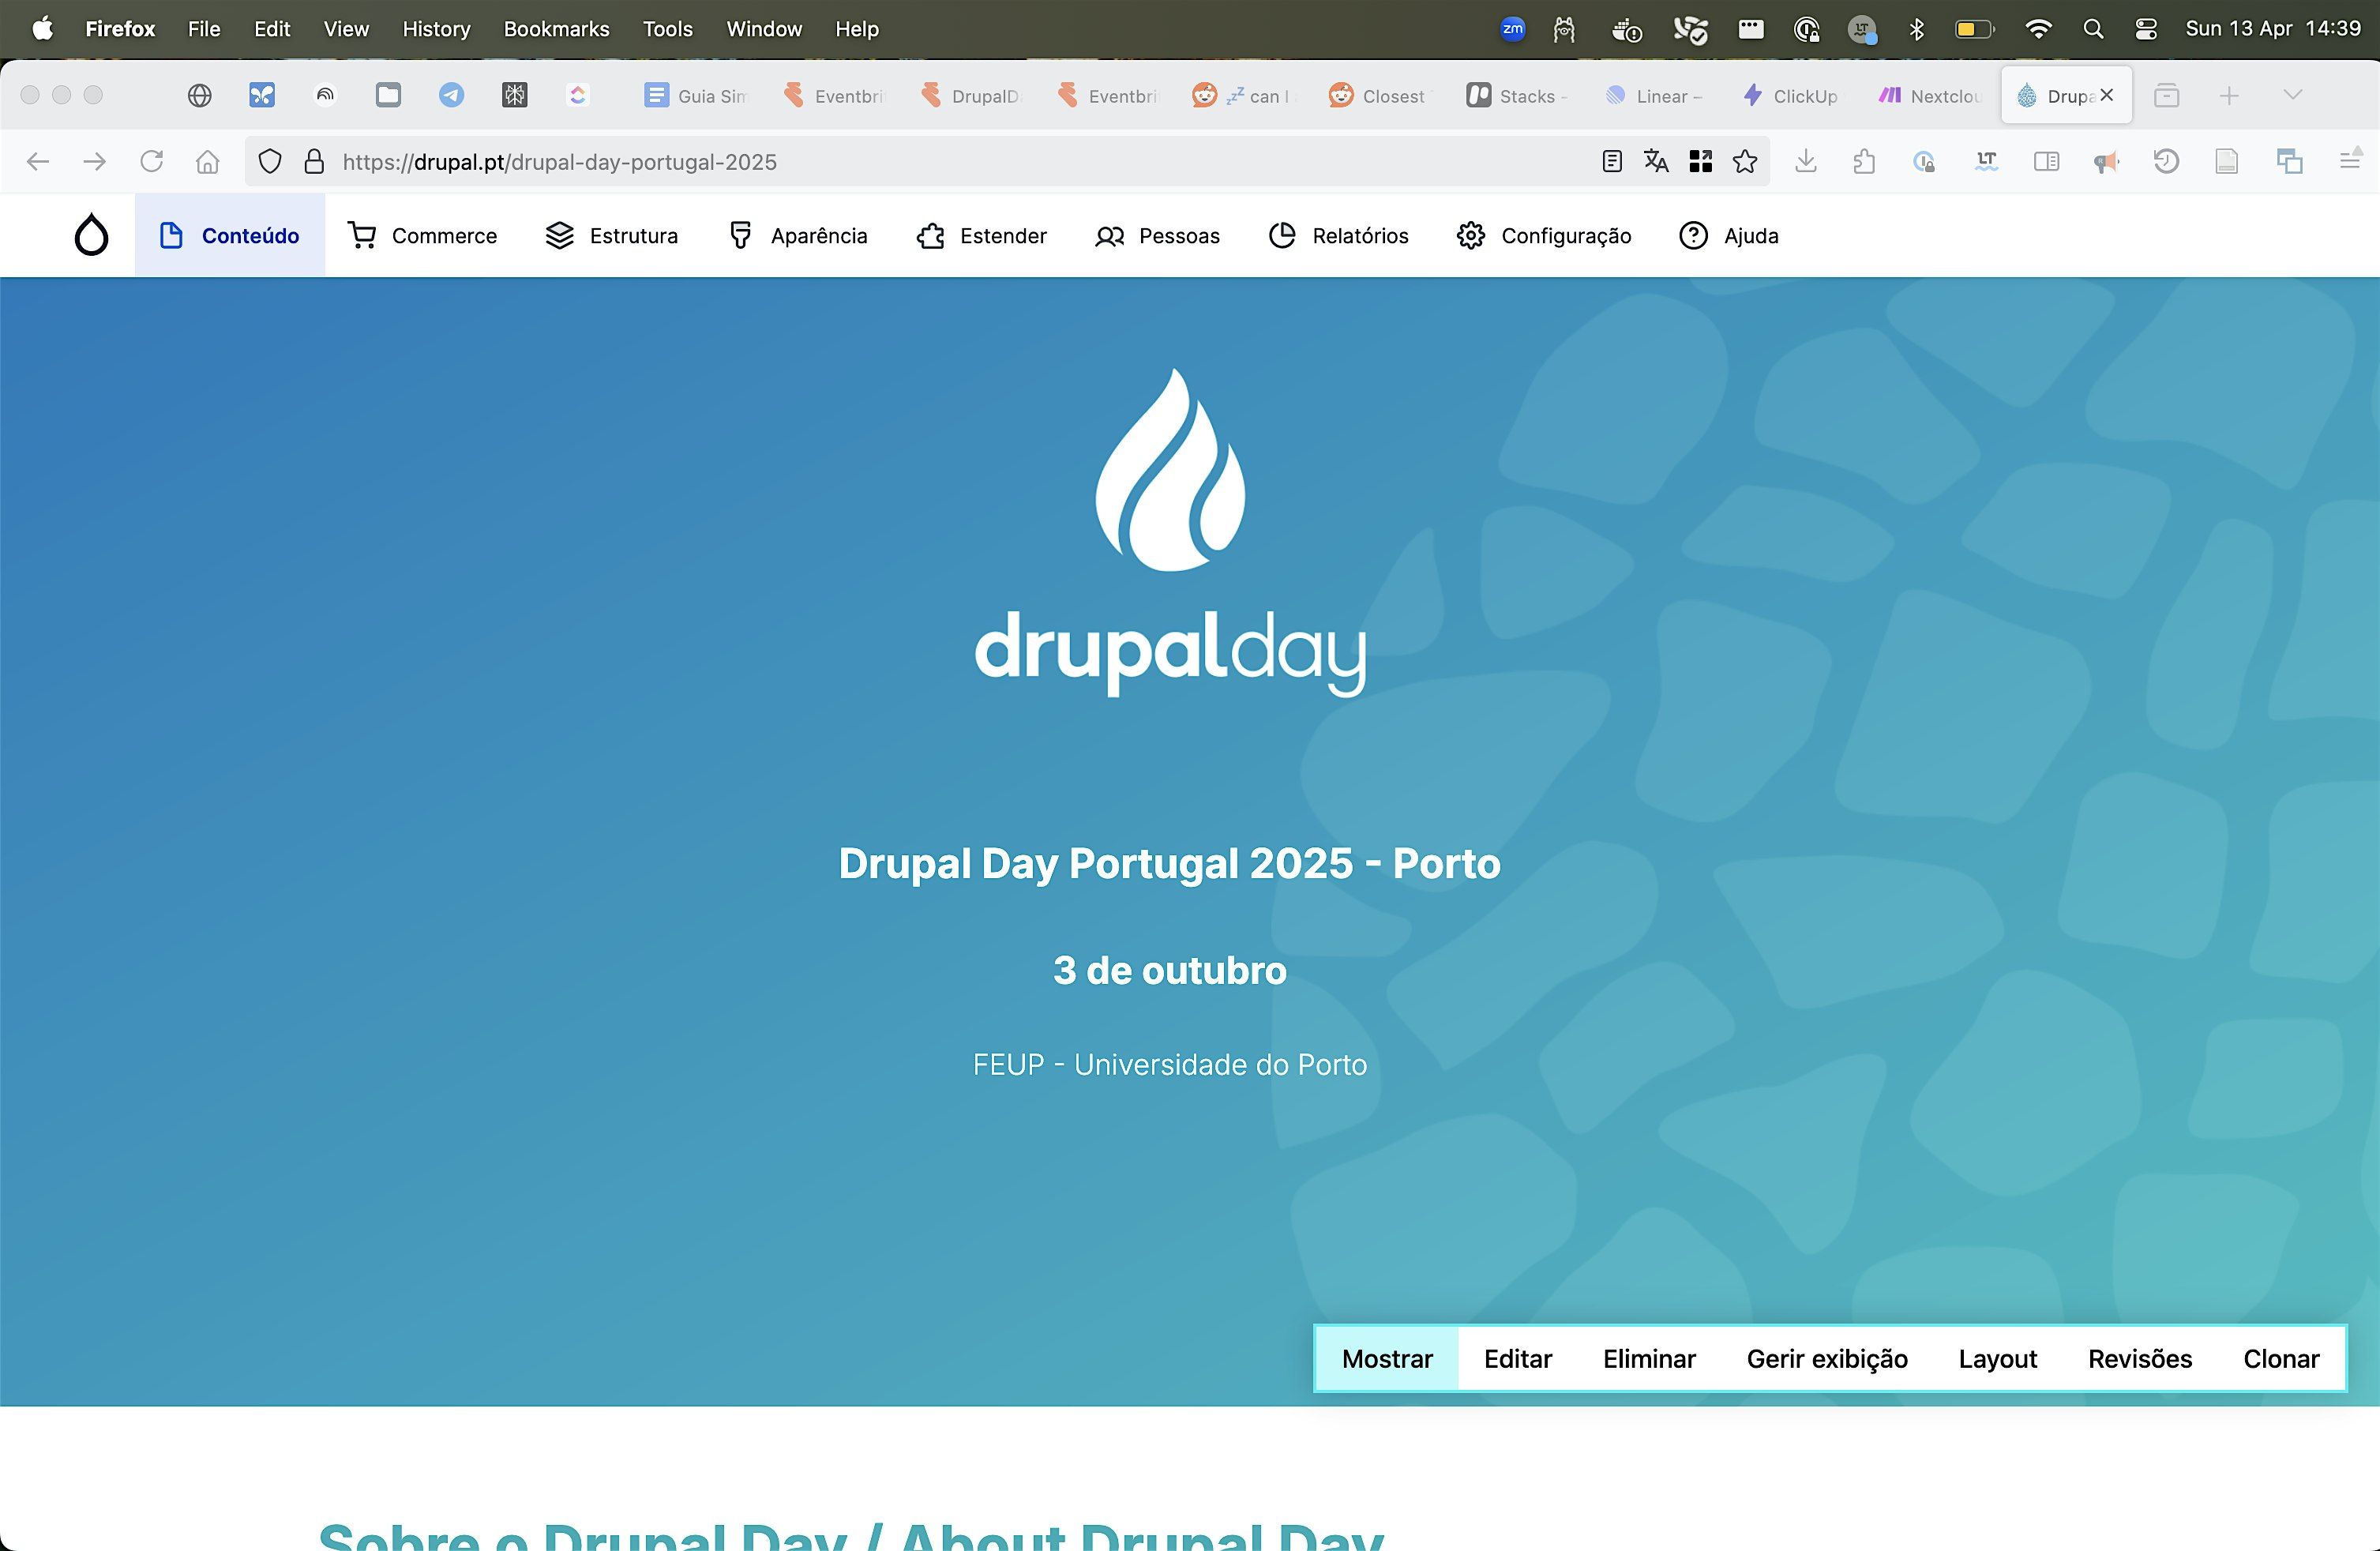
Task: Click the Clonar tab
Action: [2281, 1358]
